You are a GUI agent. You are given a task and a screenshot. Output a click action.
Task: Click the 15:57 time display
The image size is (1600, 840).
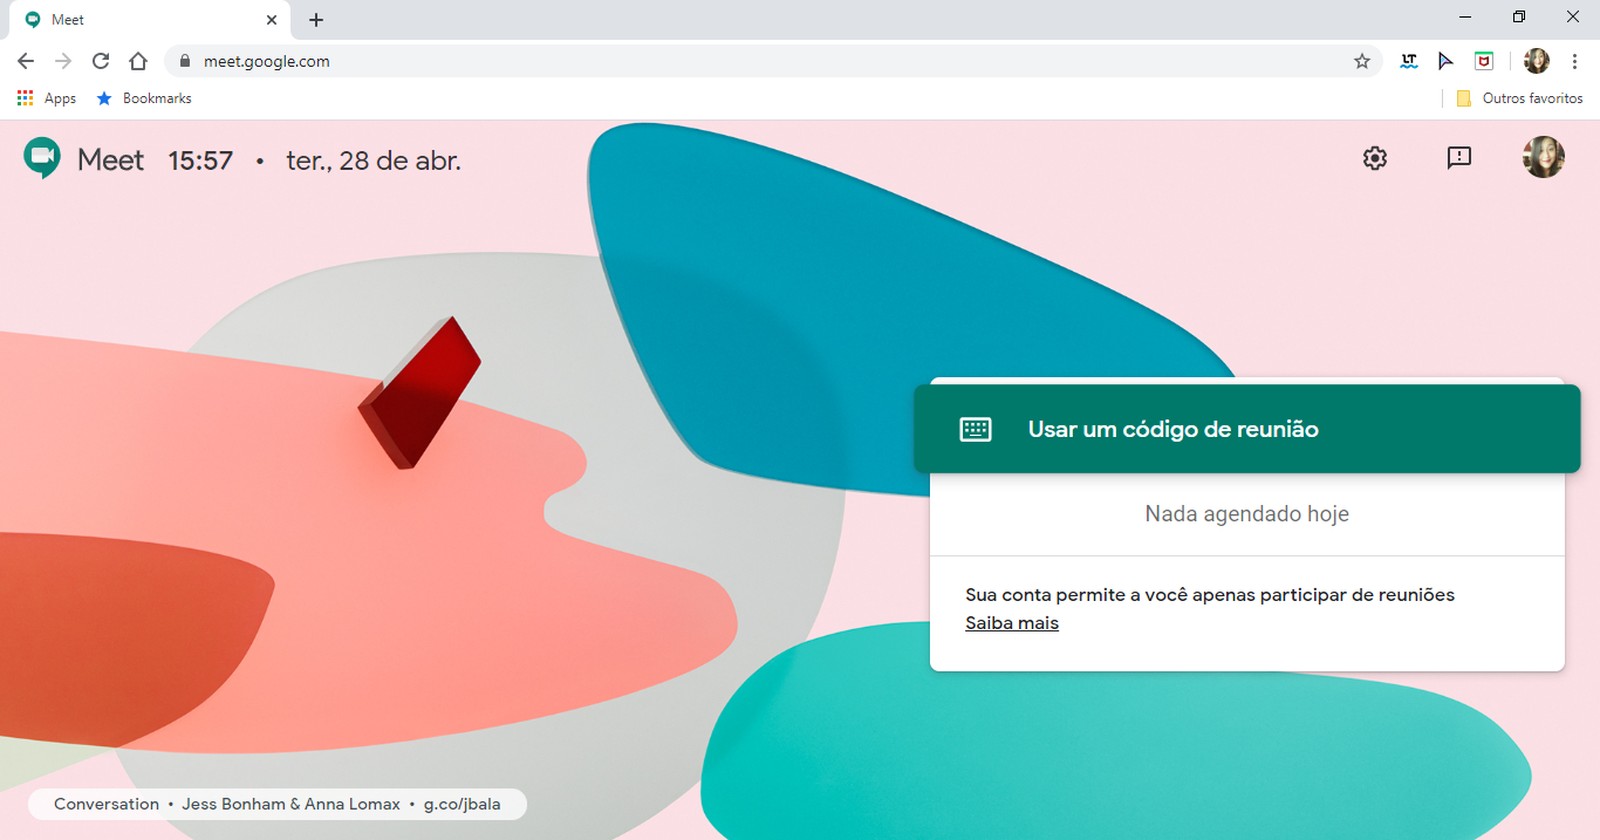pyautogui.click(x=200, y=160)
